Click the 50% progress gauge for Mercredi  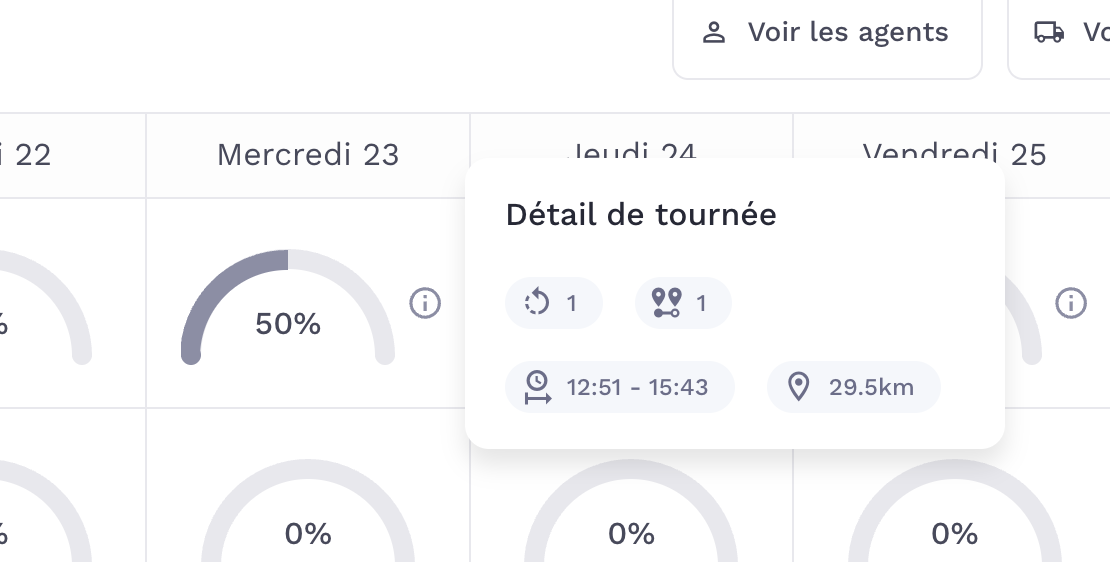[x=288, y=310]
